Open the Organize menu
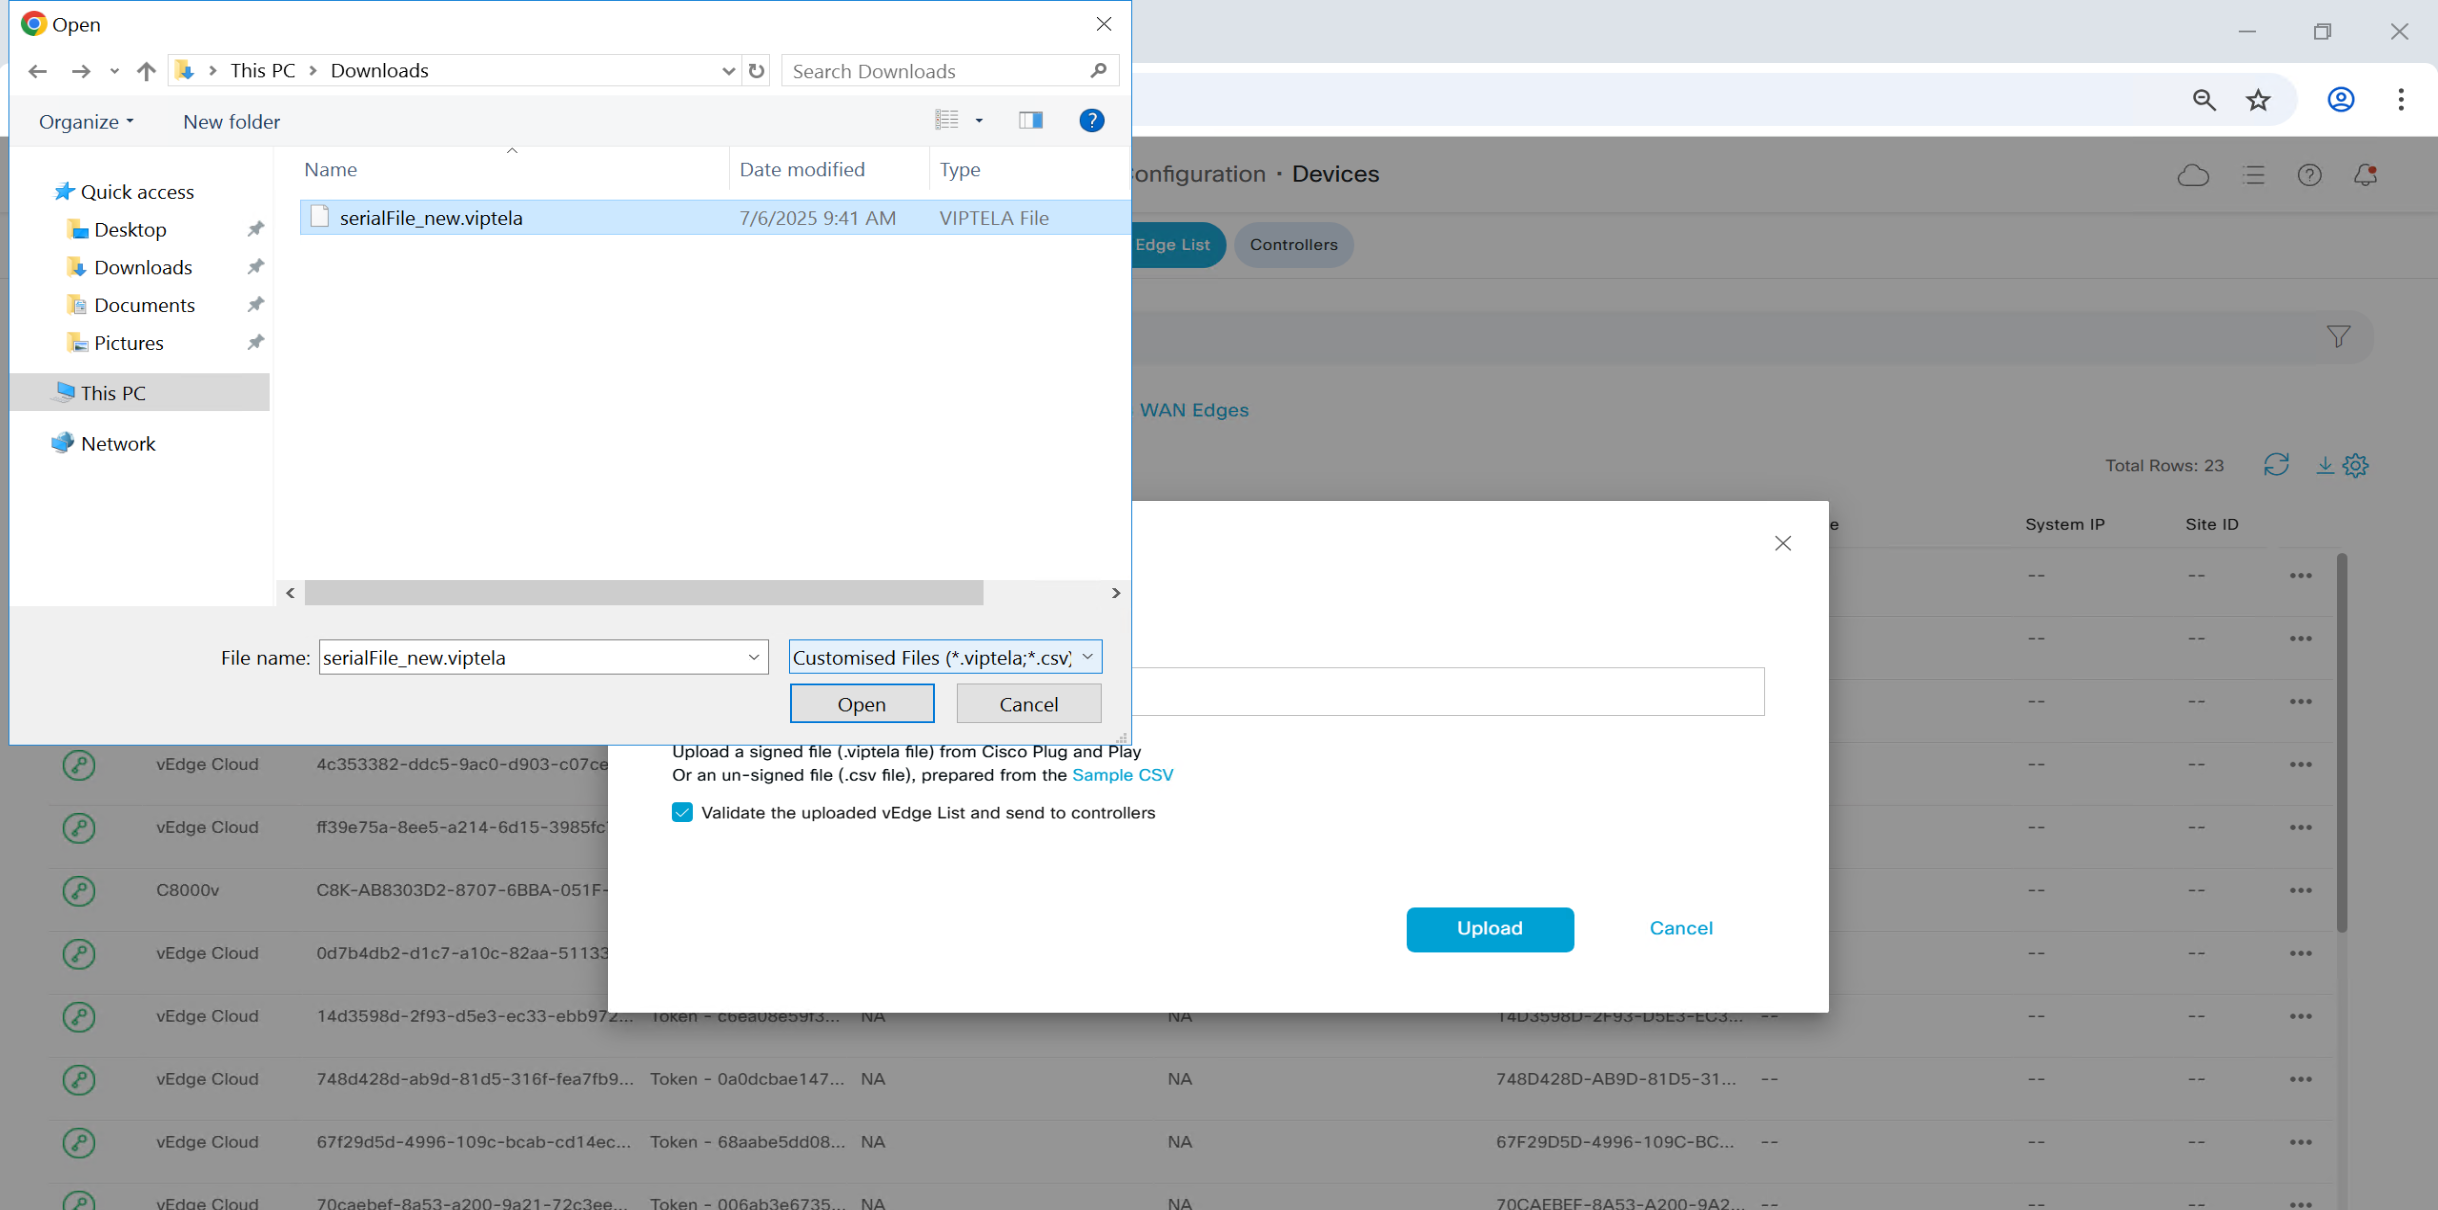The height and width of the screenshot is (1210, 2438). pos(86,122)
